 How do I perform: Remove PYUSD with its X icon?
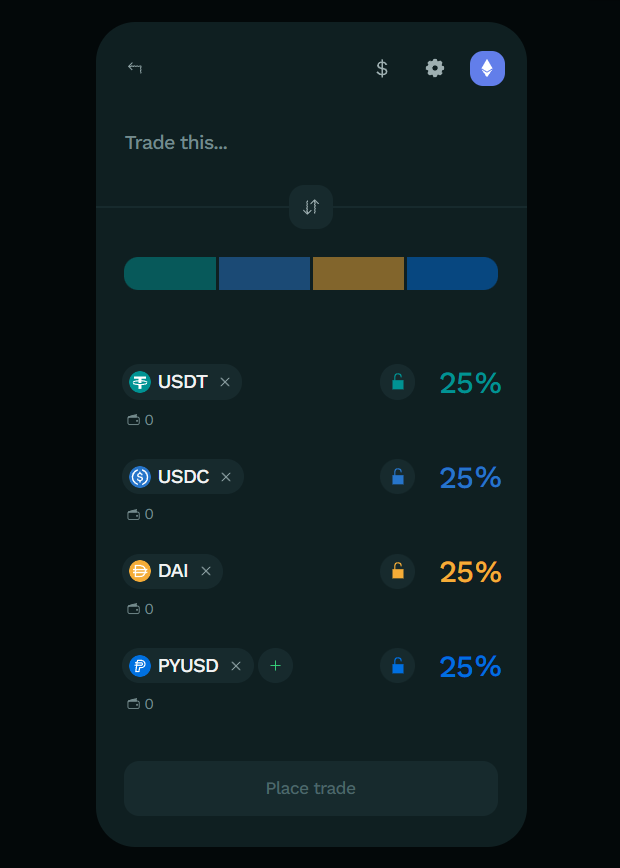(236, 666)
